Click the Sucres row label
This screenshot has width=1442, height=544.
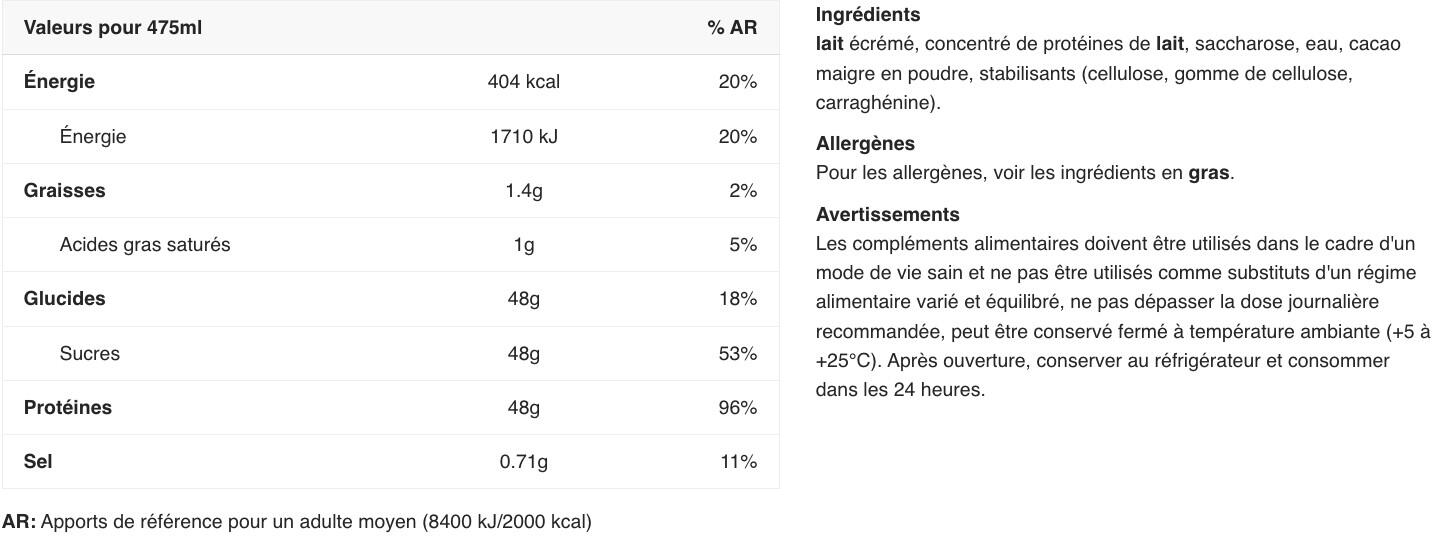point(90,353)
